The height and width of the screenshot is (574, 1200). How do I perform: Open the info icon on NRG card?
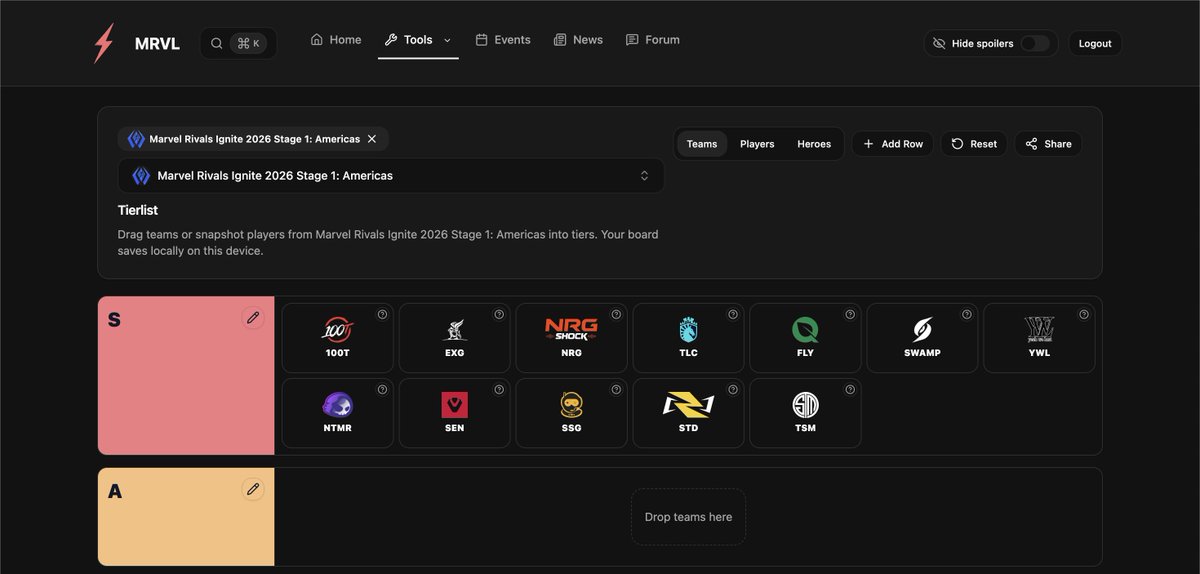coord(616,314)
